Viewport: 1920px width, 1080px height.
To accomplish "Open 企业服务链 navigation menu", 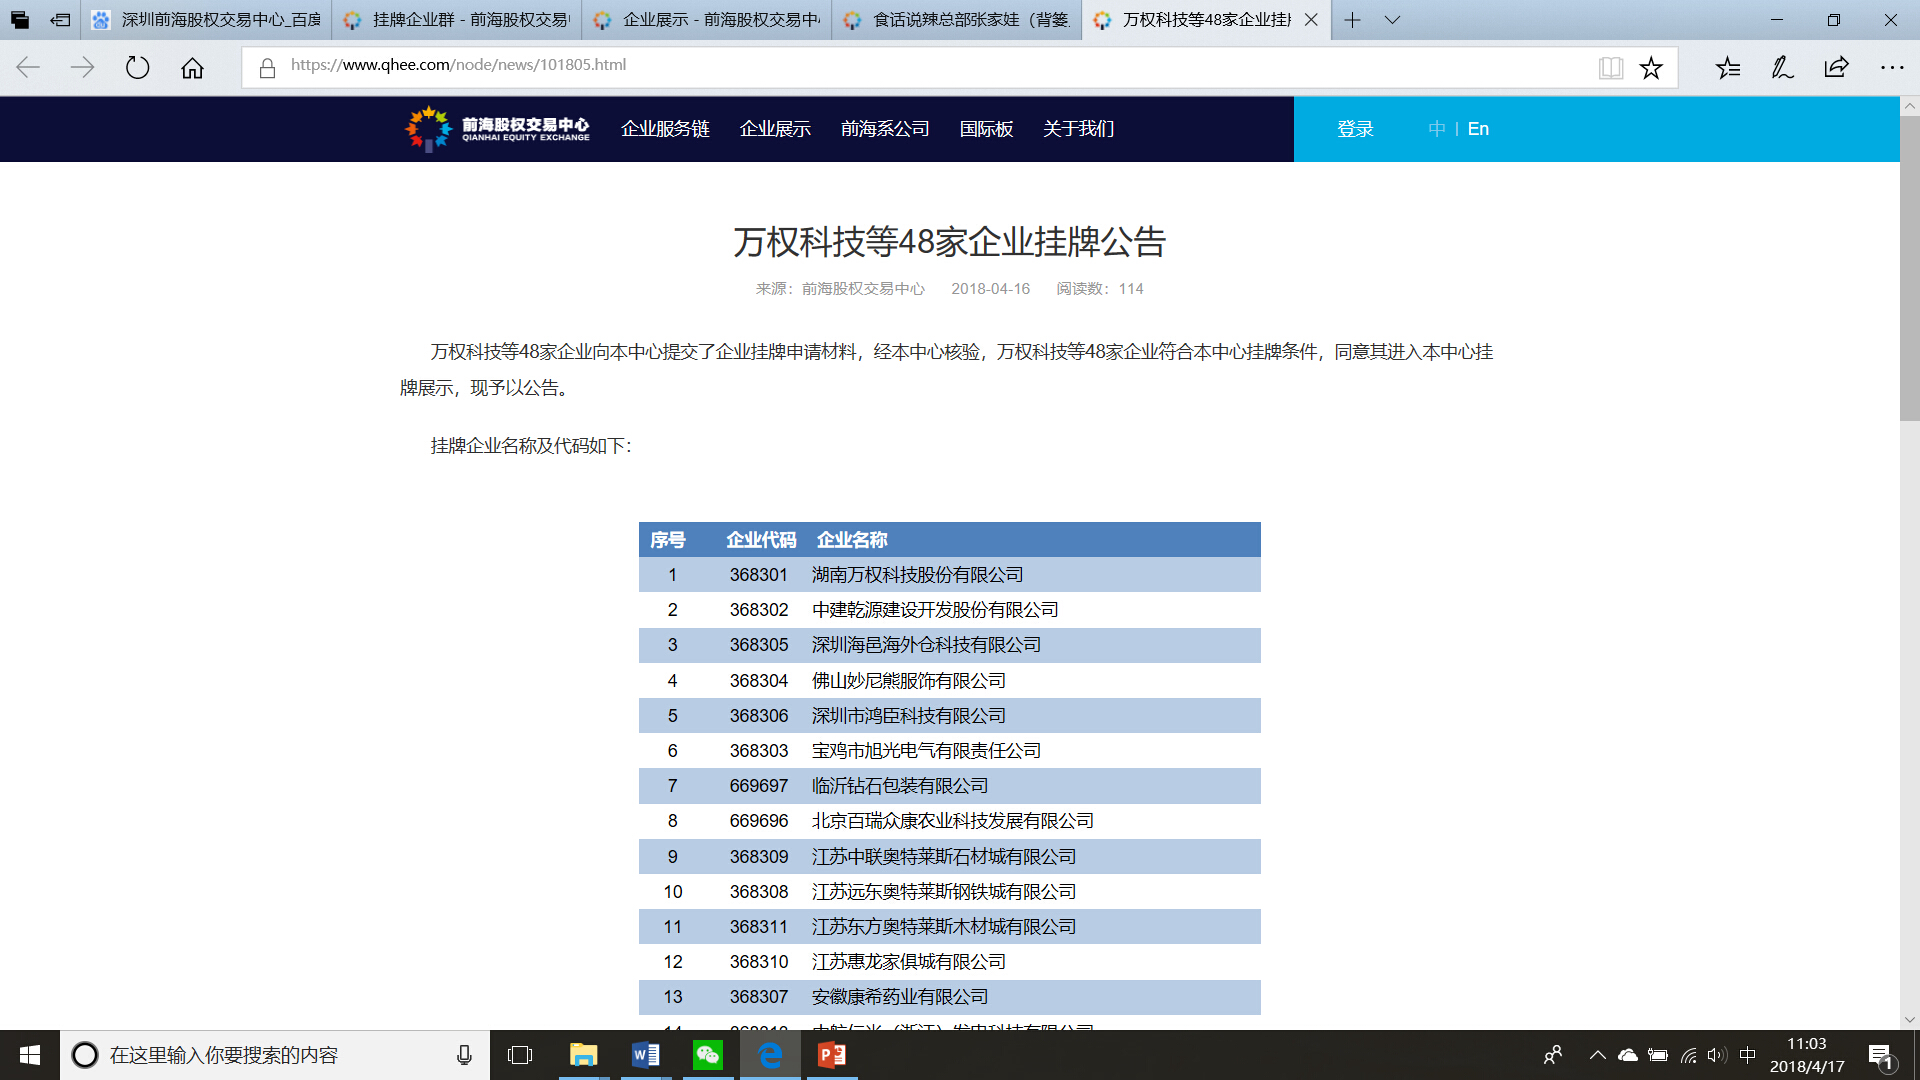I will click(665, 129).
